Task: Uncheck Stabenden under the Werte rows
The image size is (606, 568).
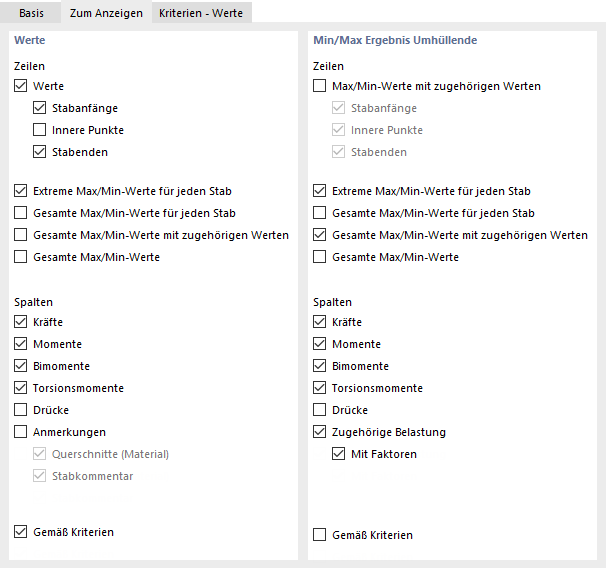Action: click(x=40, y=152)
